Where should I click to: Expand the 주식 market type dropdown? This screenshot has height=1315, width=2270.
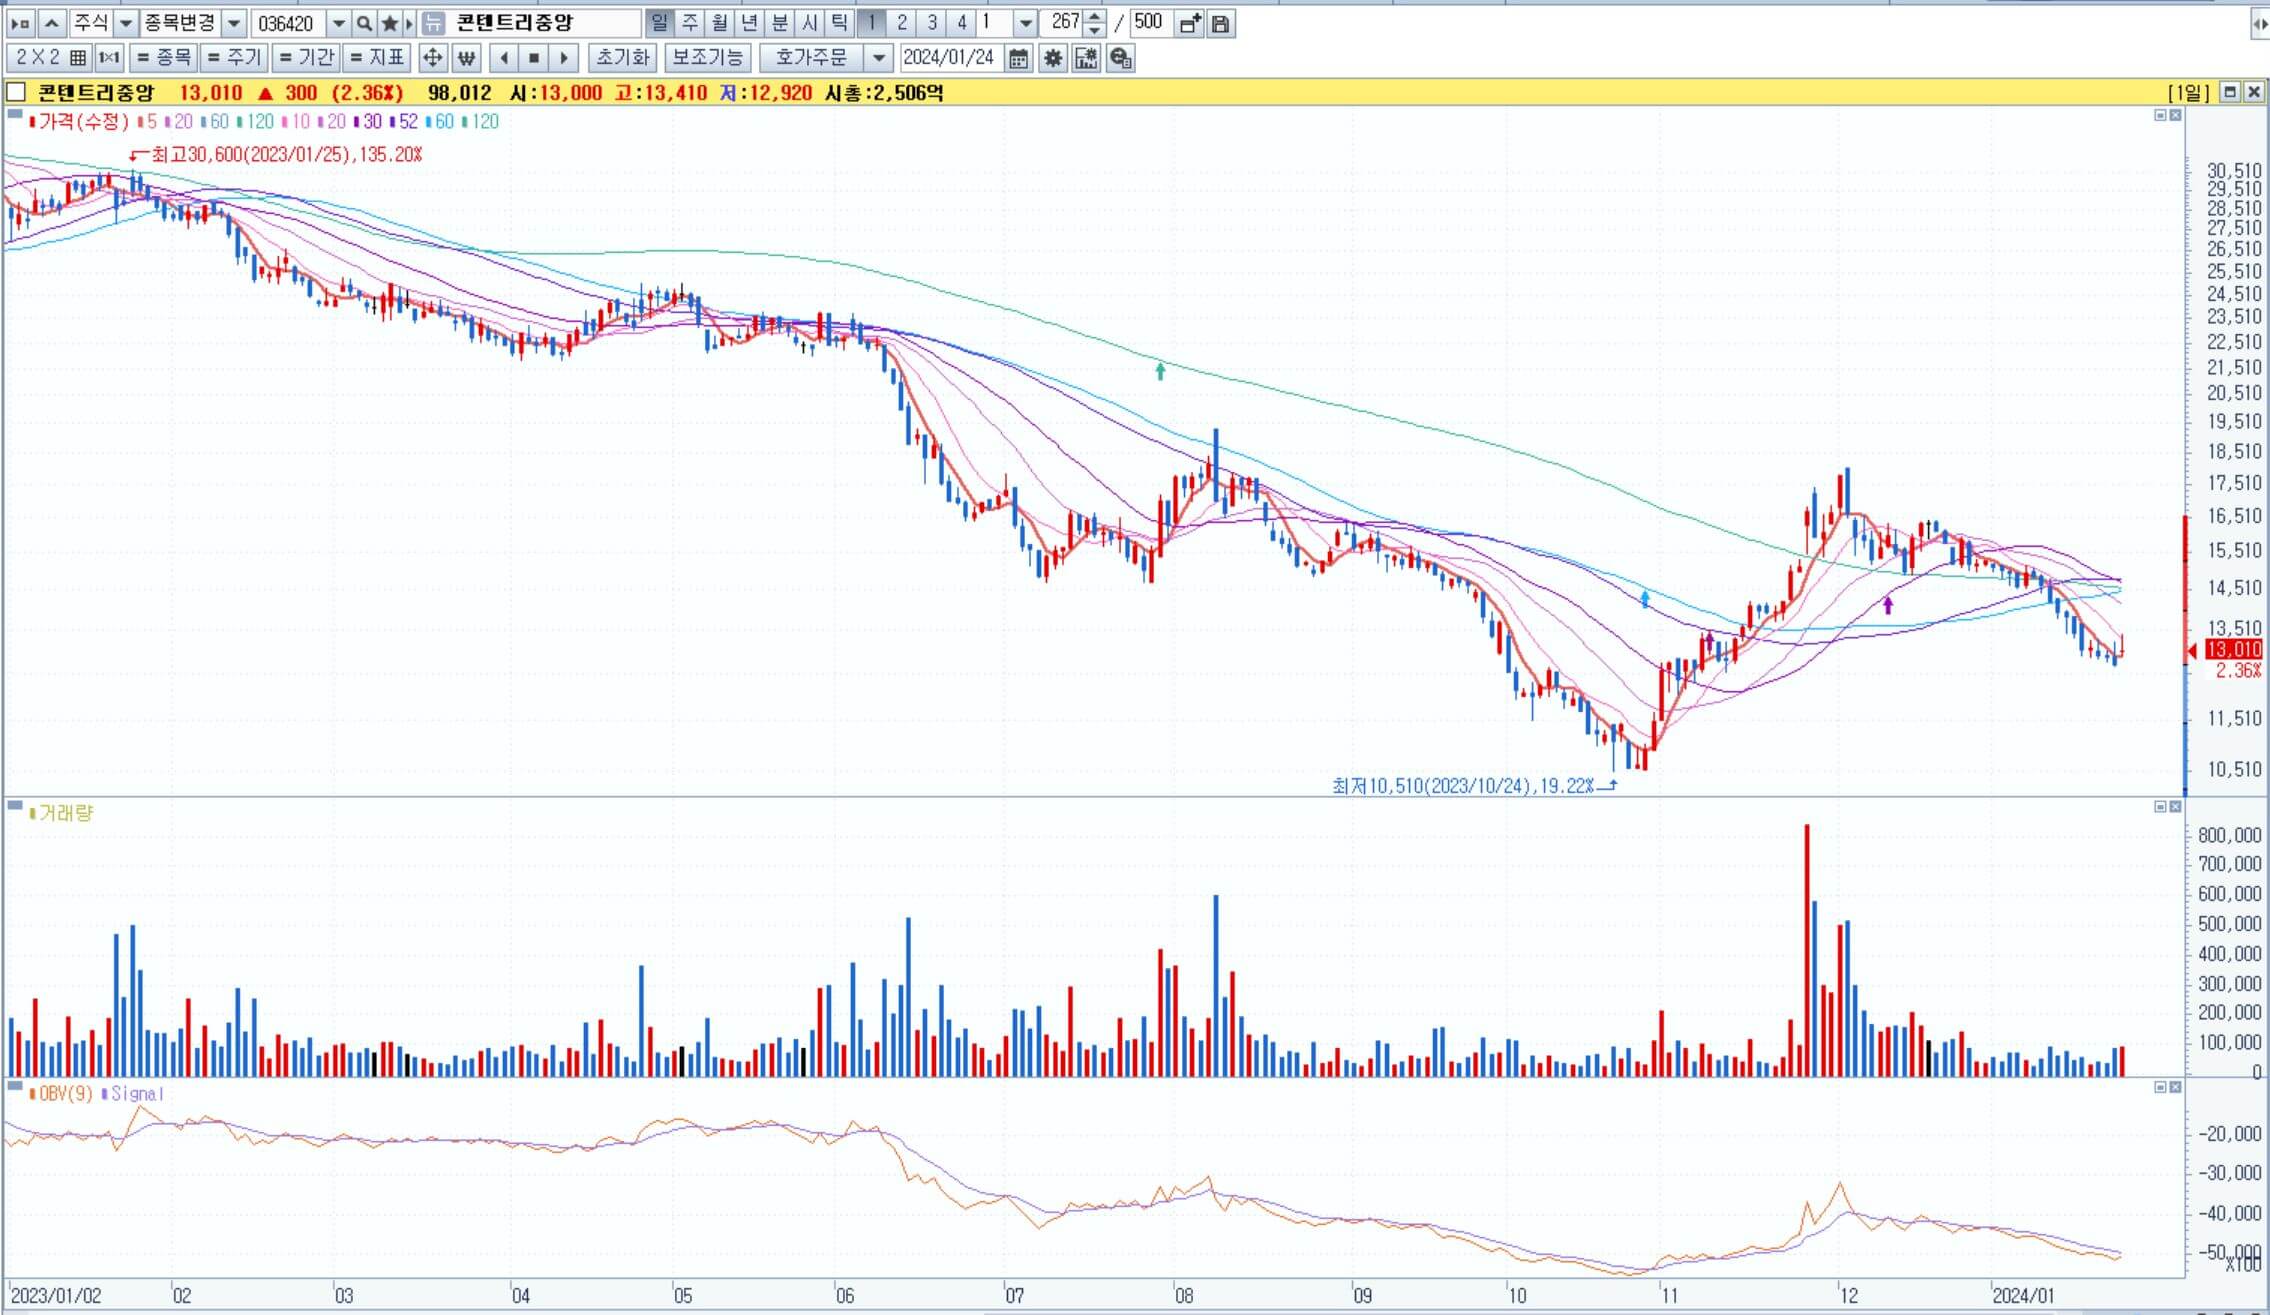click(126, 23)
